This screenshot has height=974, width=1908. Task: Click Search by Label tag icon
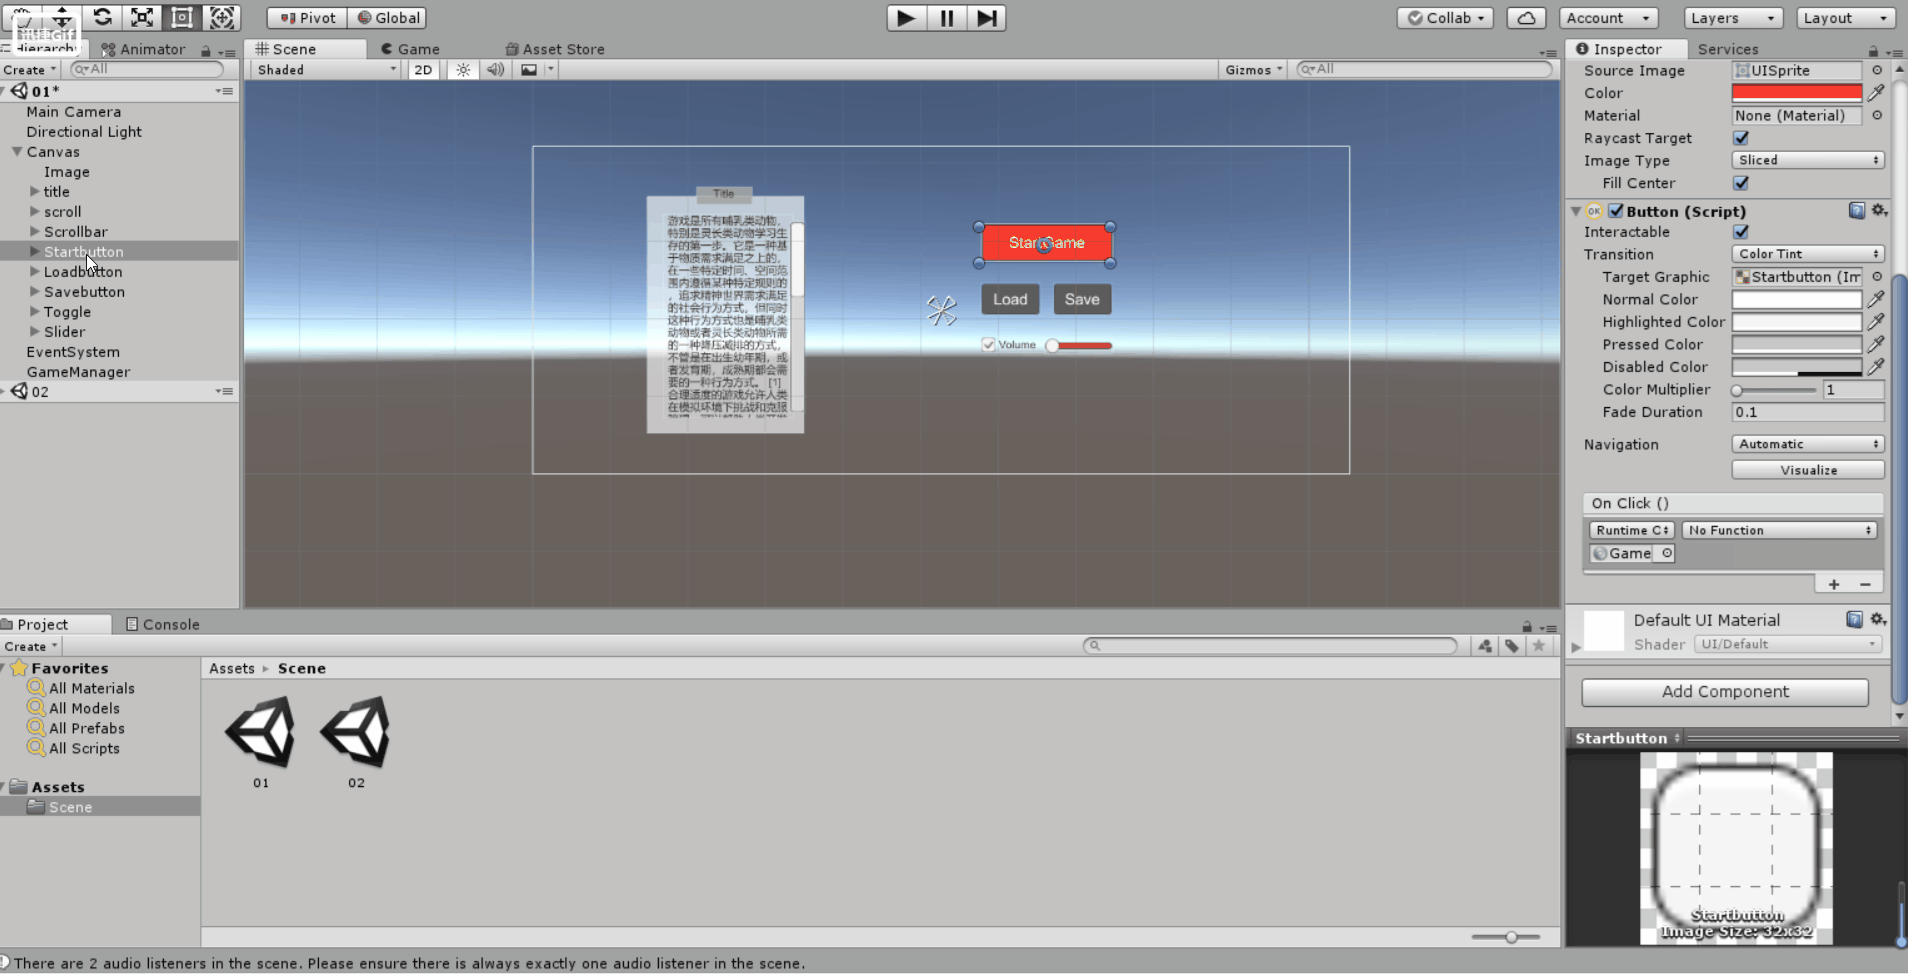pyautogui.click(x=1512, y=646)
